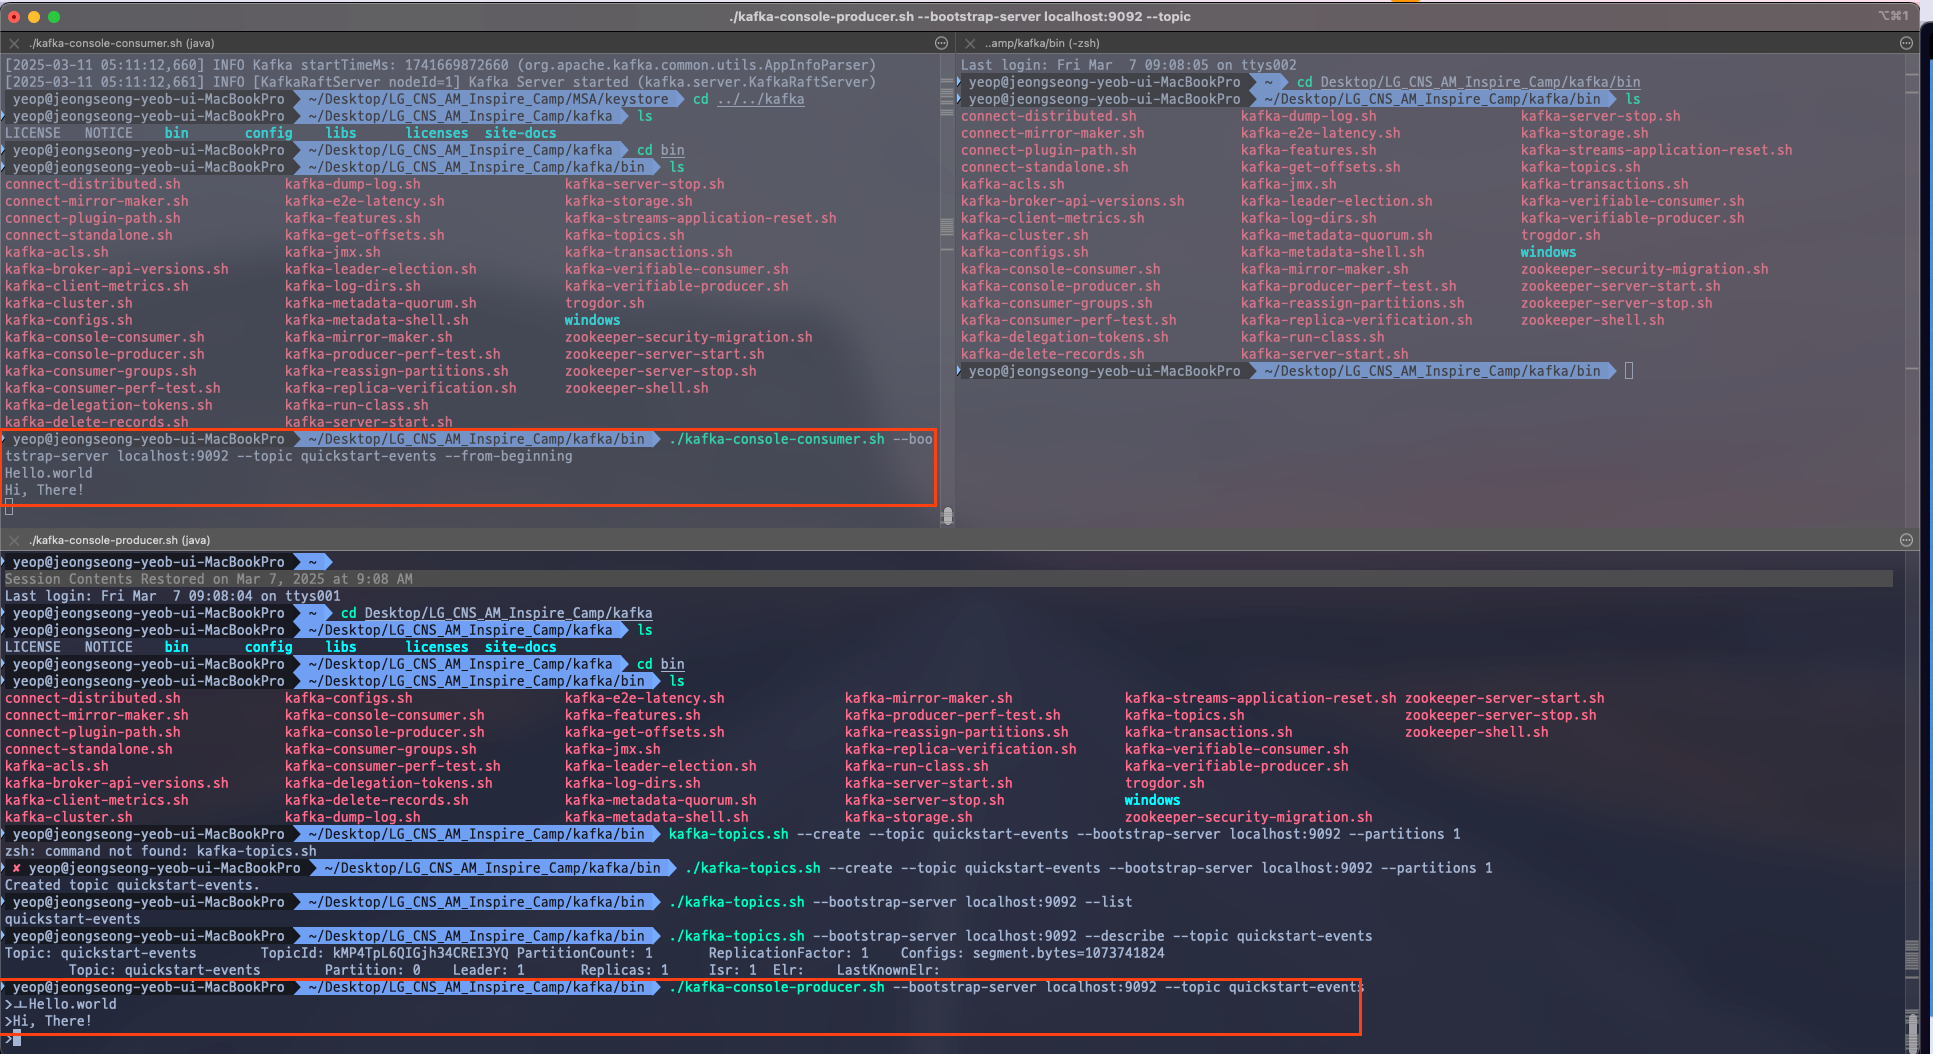Close the ..amp/kafka/bin (-zsh) pane
Viewport: 1933px width, 1054px height.
click(x=970, y=43)
